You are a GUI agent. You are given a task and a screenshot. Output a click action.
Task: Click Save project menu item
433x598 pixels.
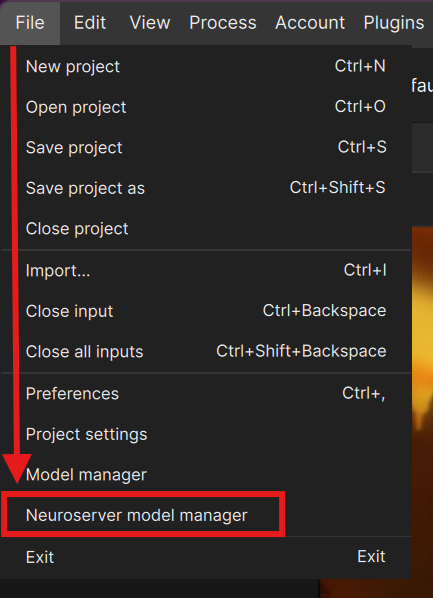206,148
